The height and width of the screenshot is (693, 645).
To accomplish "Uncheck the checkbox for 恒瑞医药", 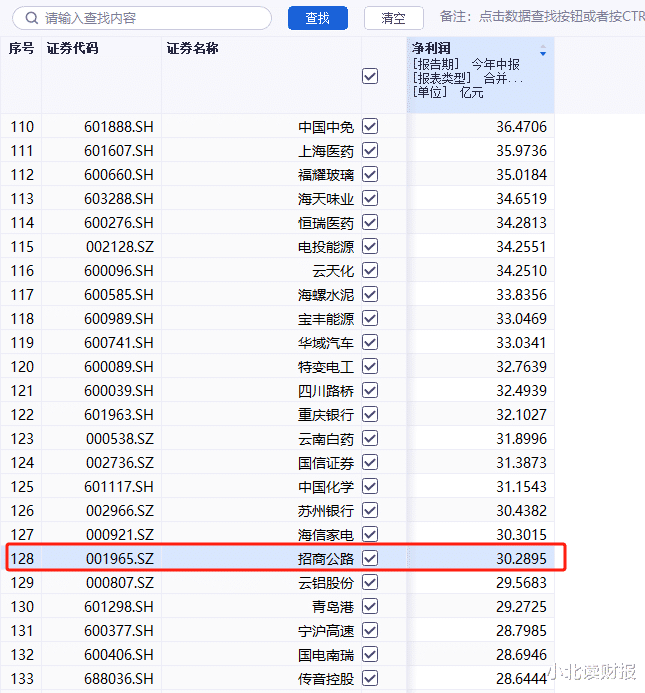I will [370, 222].
